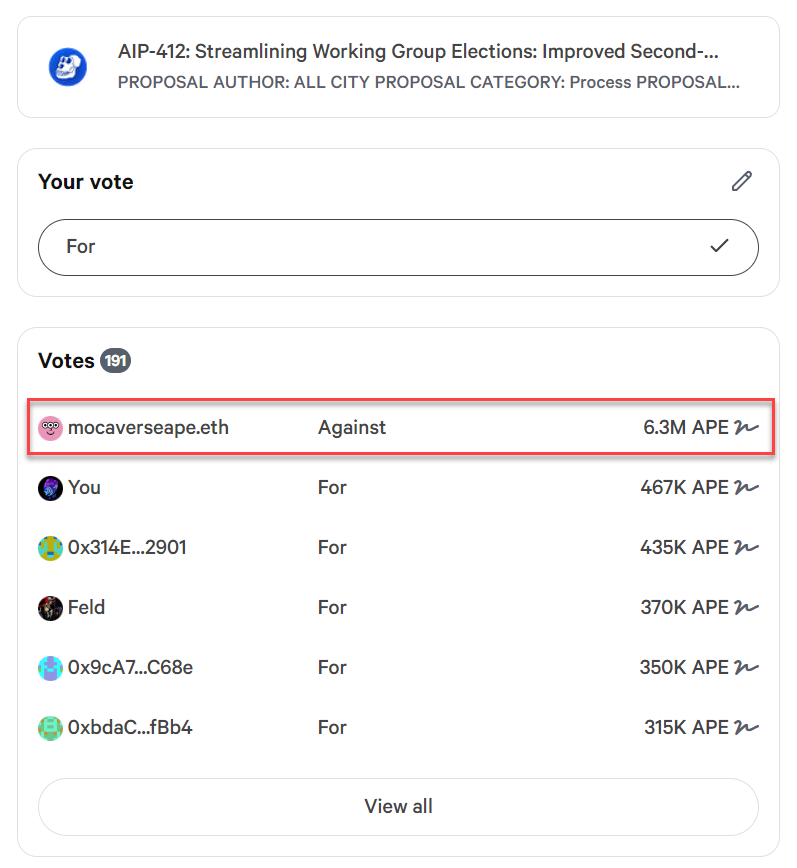Click mocaverseape.eth pink avatar
The image size is (797, 868).
pyautogui.click(x=50, y=428)
